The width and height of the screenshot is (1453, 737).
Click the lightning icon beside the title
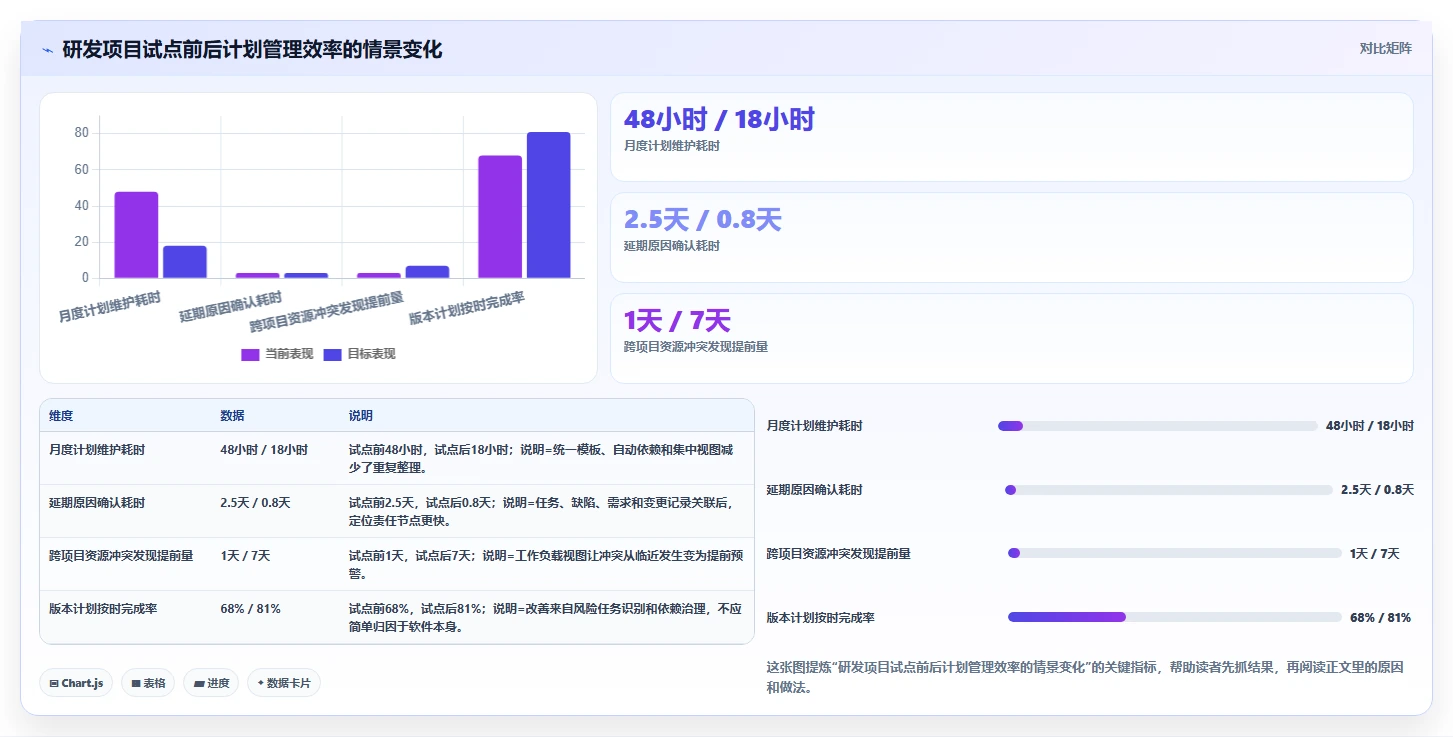tap(47, 49)
